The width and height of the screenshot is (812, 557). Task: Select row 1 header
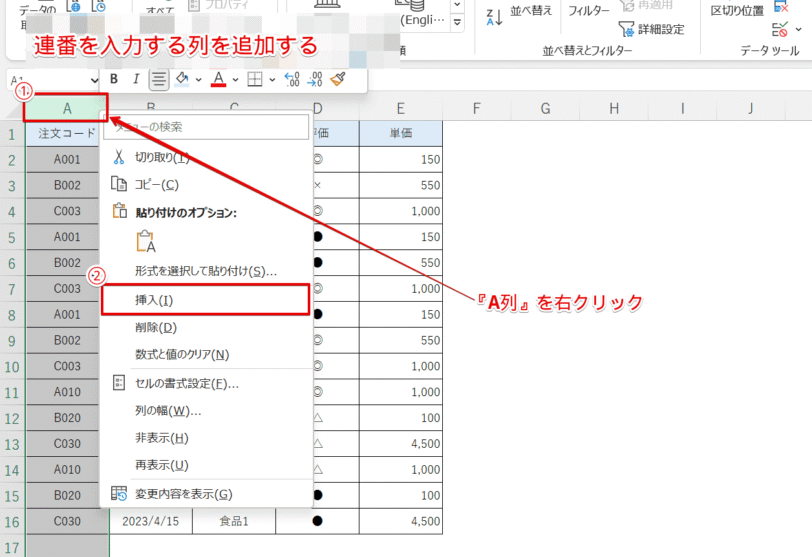click(12, 134)
